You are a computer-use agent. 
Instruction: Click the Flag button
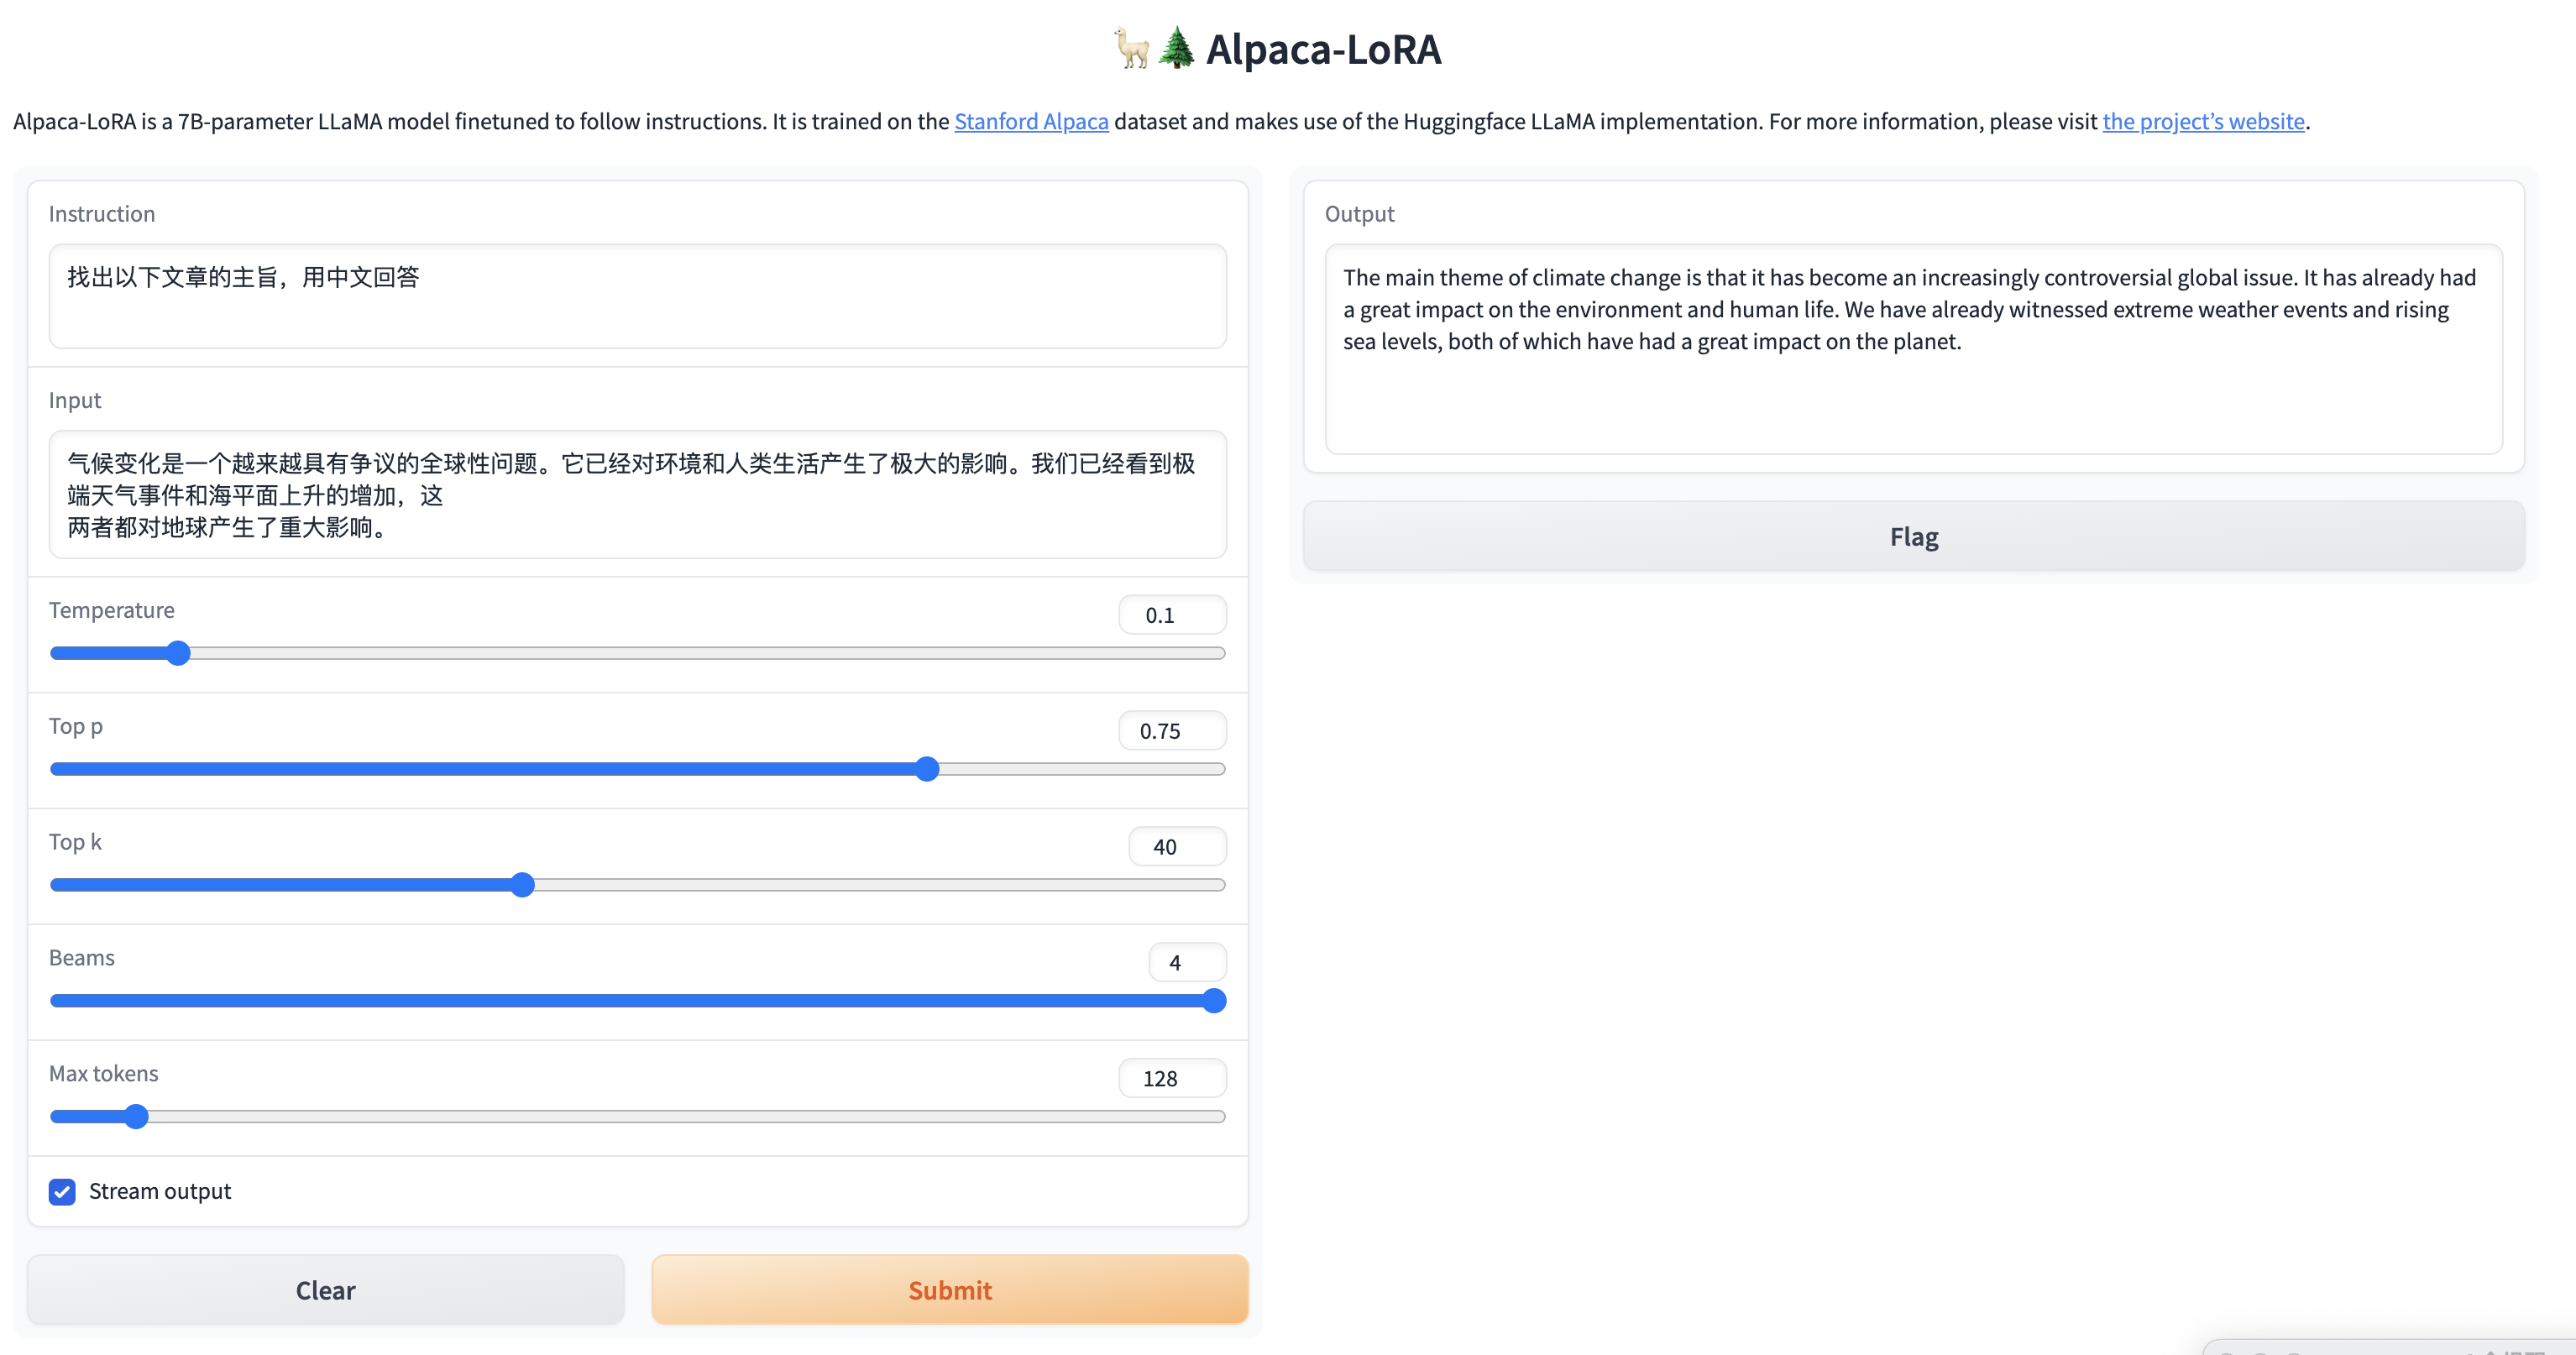1913,536
